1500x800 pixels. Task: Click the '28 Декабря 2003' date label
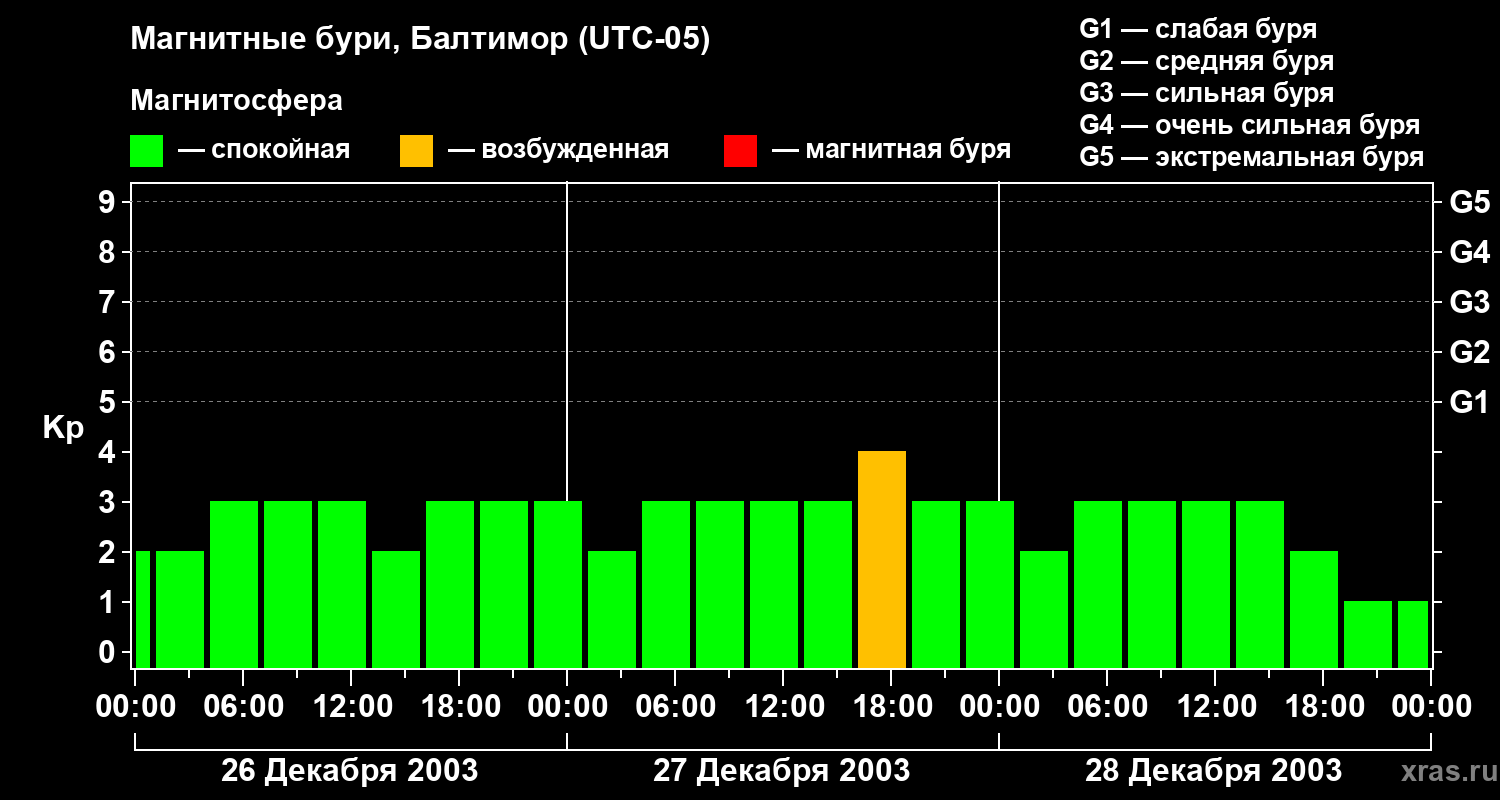[x=1213, y=771]
